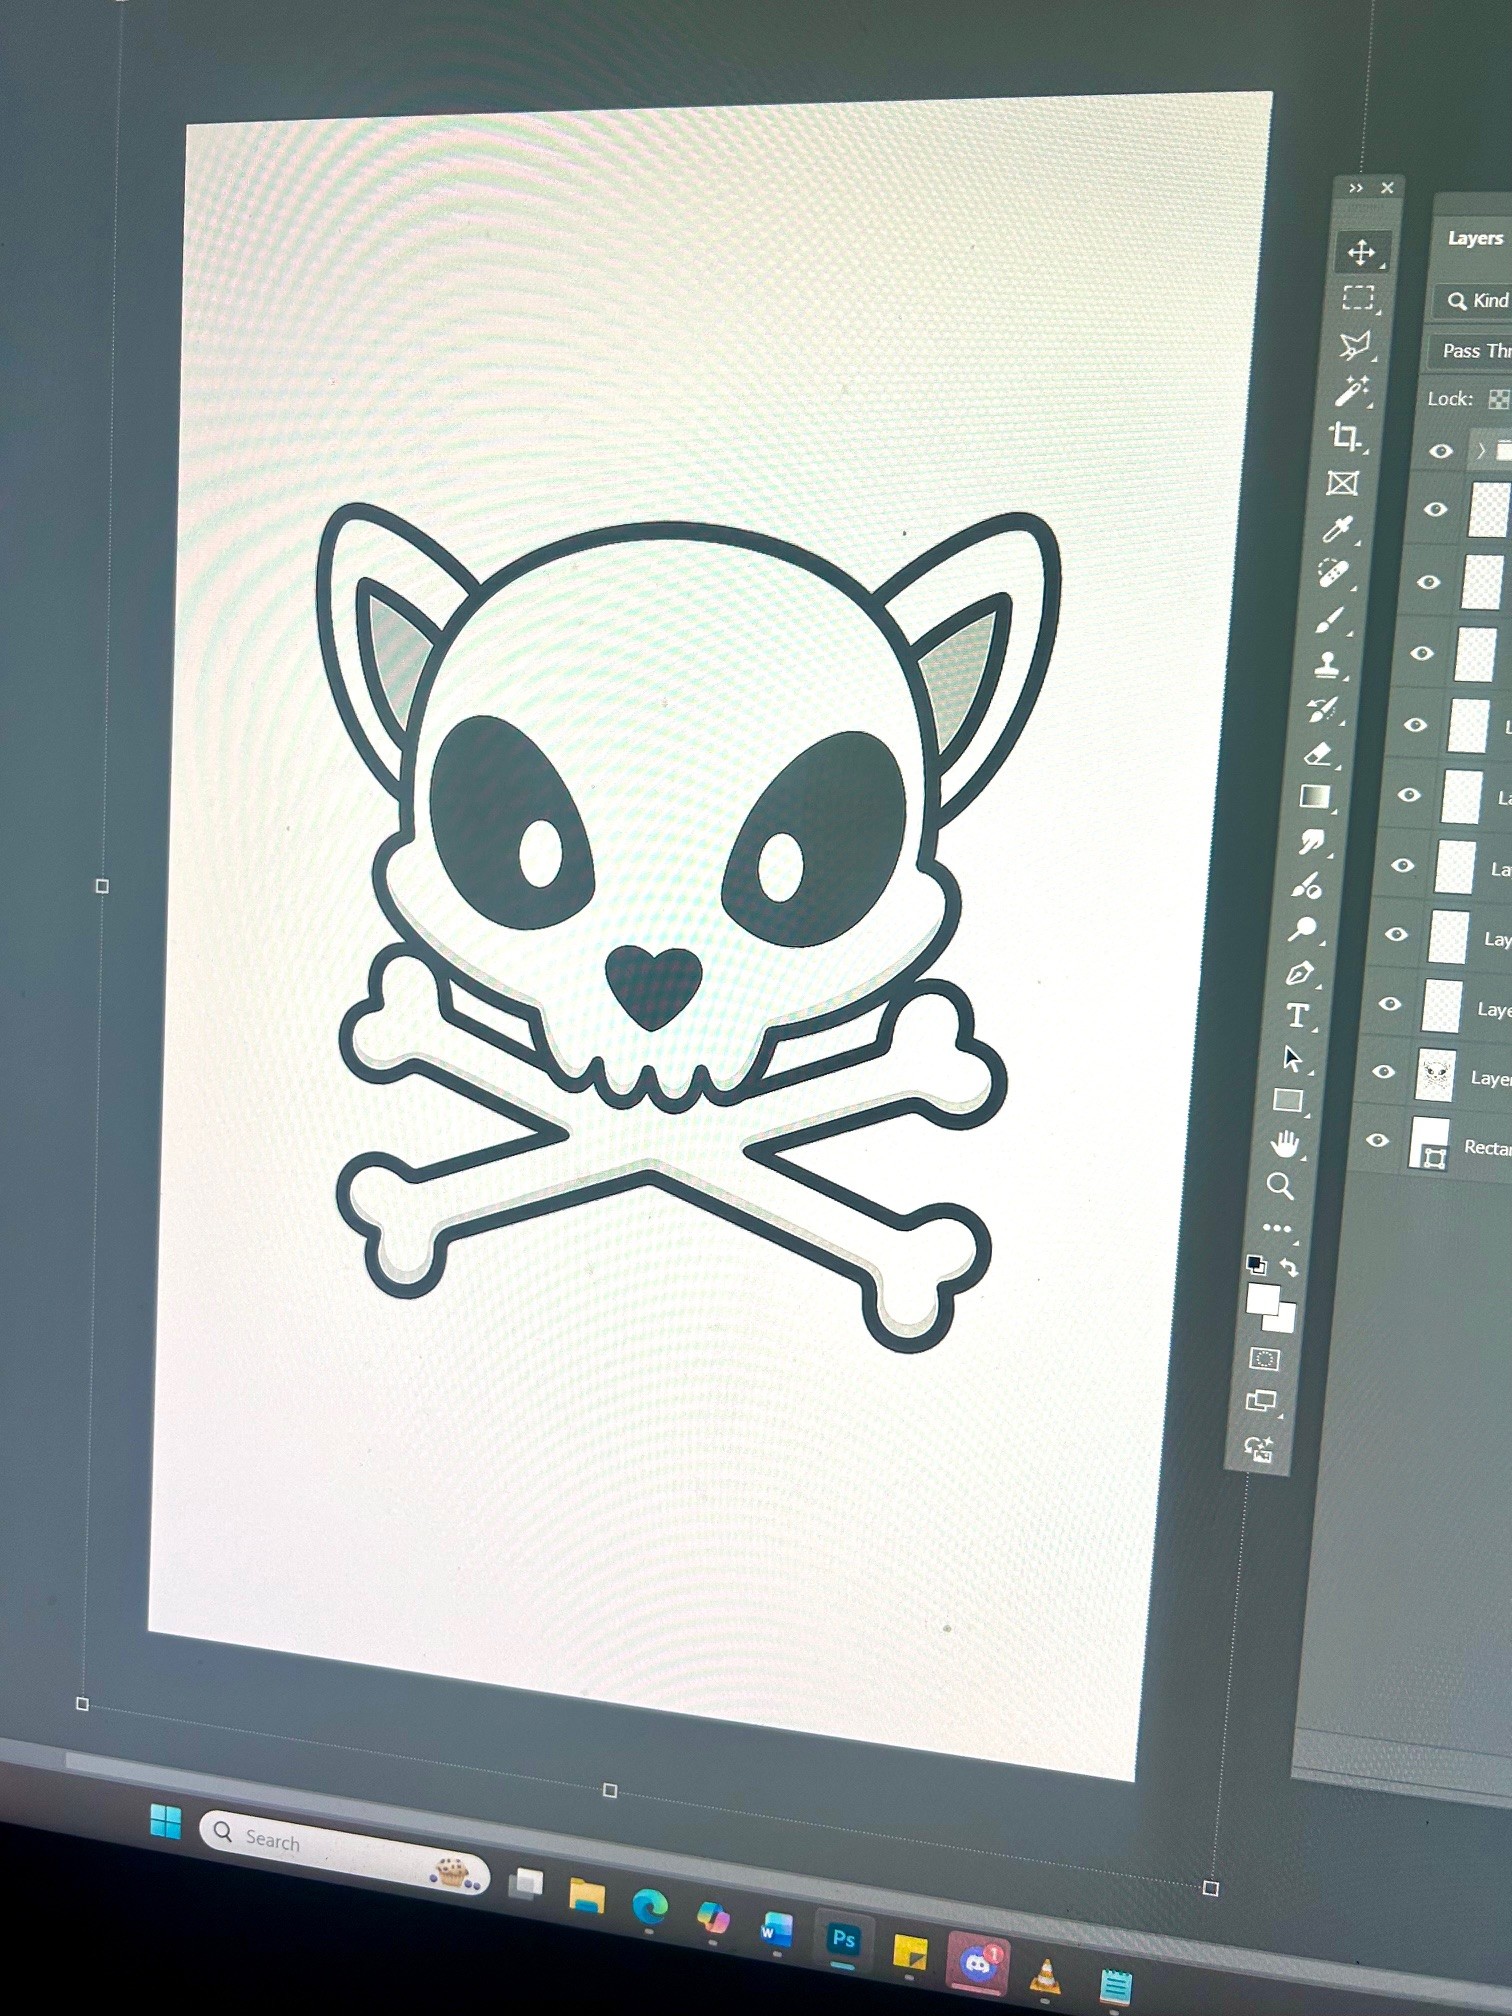This screenshot has width=1512, height=2016.
Task: Close the floating toolbar panel
Action: pyautogui.click(x=1387, y=188)
